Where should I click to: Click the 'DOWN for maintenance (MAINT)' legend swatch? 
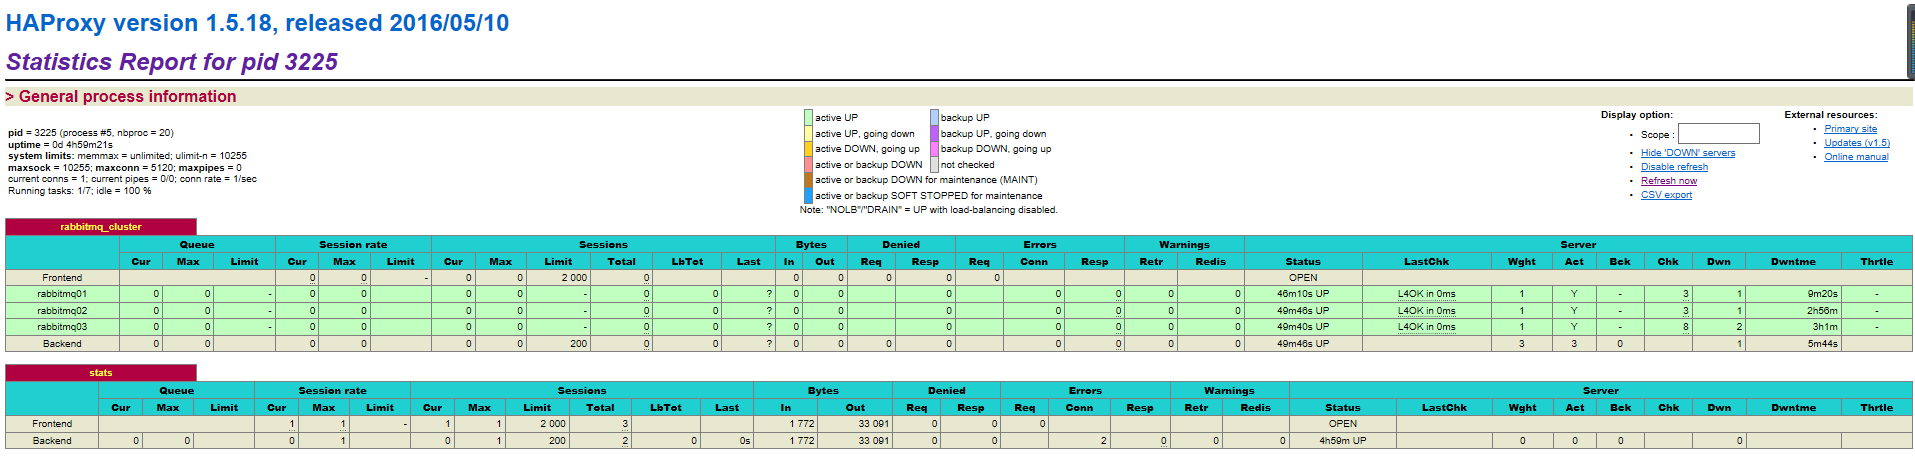click(x=808, y=180)
